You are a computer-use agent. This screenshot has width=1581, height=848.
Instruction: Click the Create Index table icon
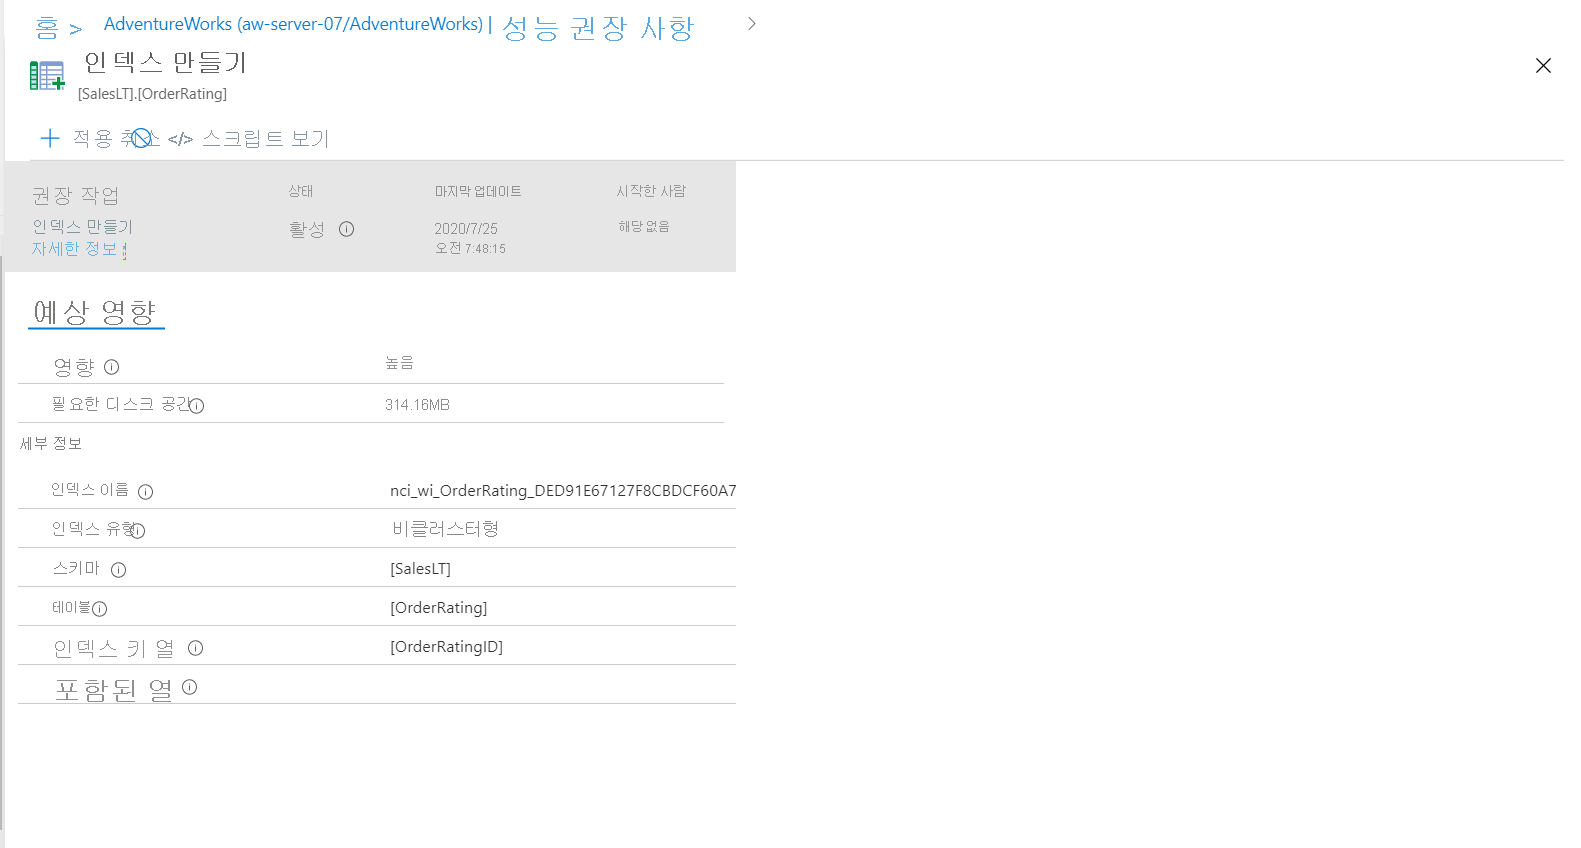[47, 76]
